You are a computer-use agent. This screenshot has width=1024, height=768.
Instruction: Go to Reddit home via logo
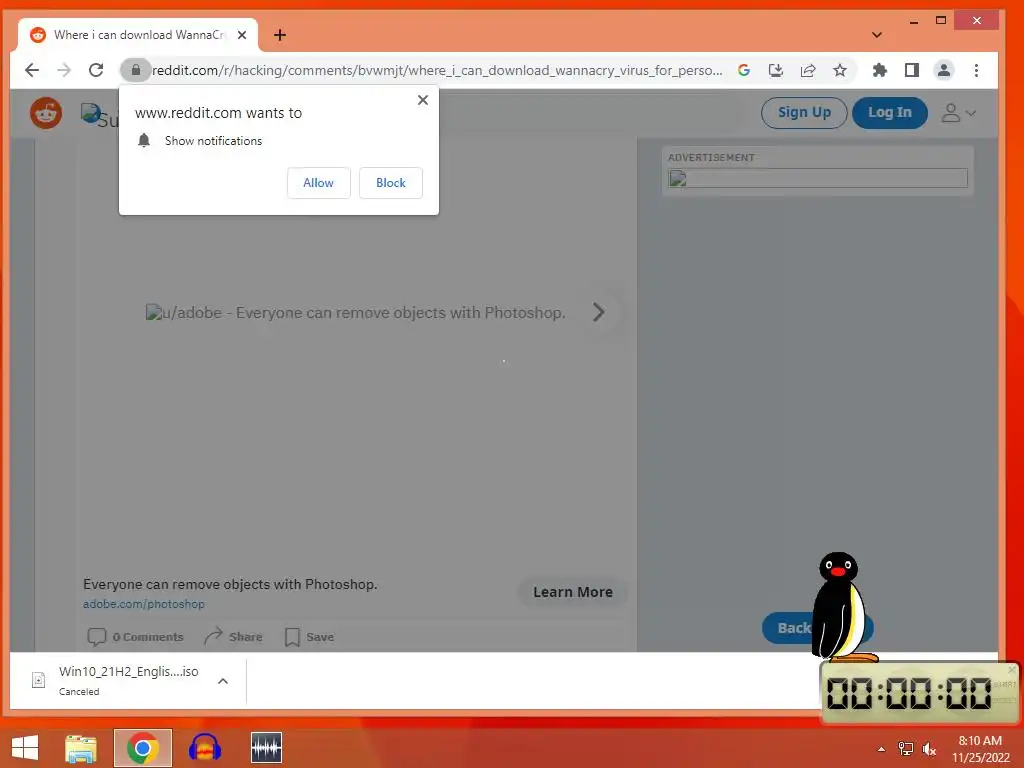pyautogui.click(x=46, y=113)
